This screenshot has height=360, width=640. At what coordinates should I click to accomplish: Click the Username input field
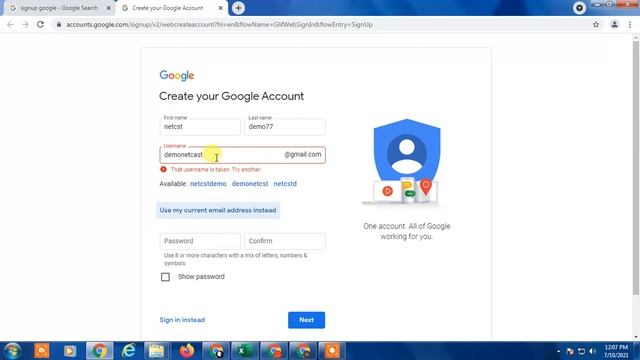[242, 155]
